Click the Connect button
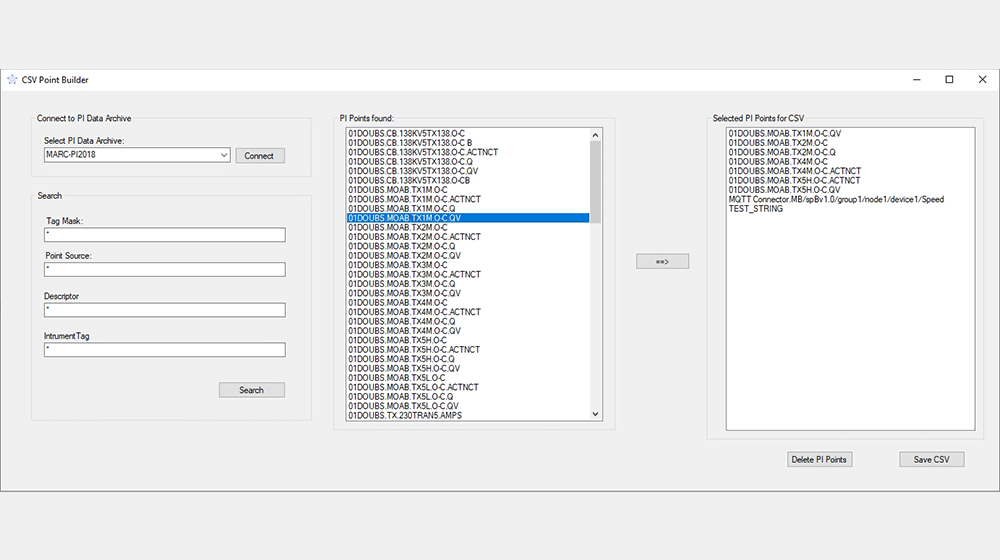This screenshot has width=1000, height=560. (x=260, y=156)
